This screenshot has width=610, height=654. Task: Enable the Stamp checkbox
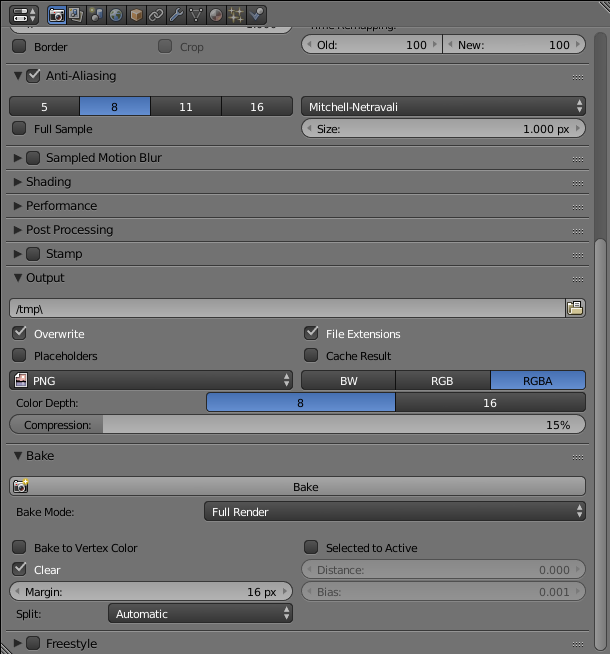pyautogui.click(x=33, y=254)
